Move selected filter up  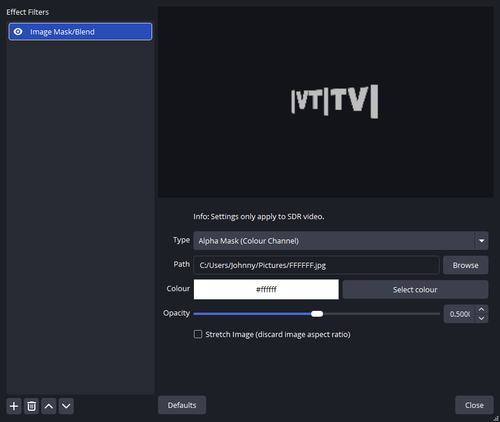tap(49, 406)
